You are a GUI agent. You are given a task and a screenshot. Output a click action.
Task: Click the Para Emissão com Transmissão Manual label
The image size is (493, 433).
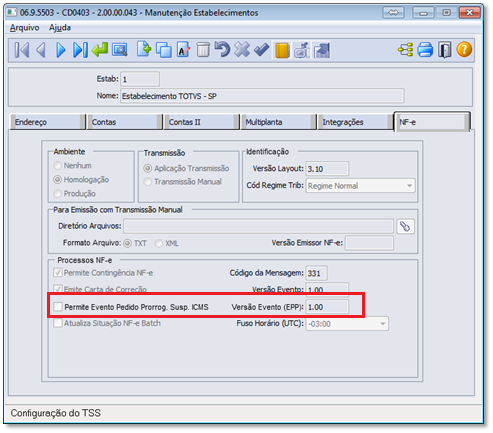118,210
